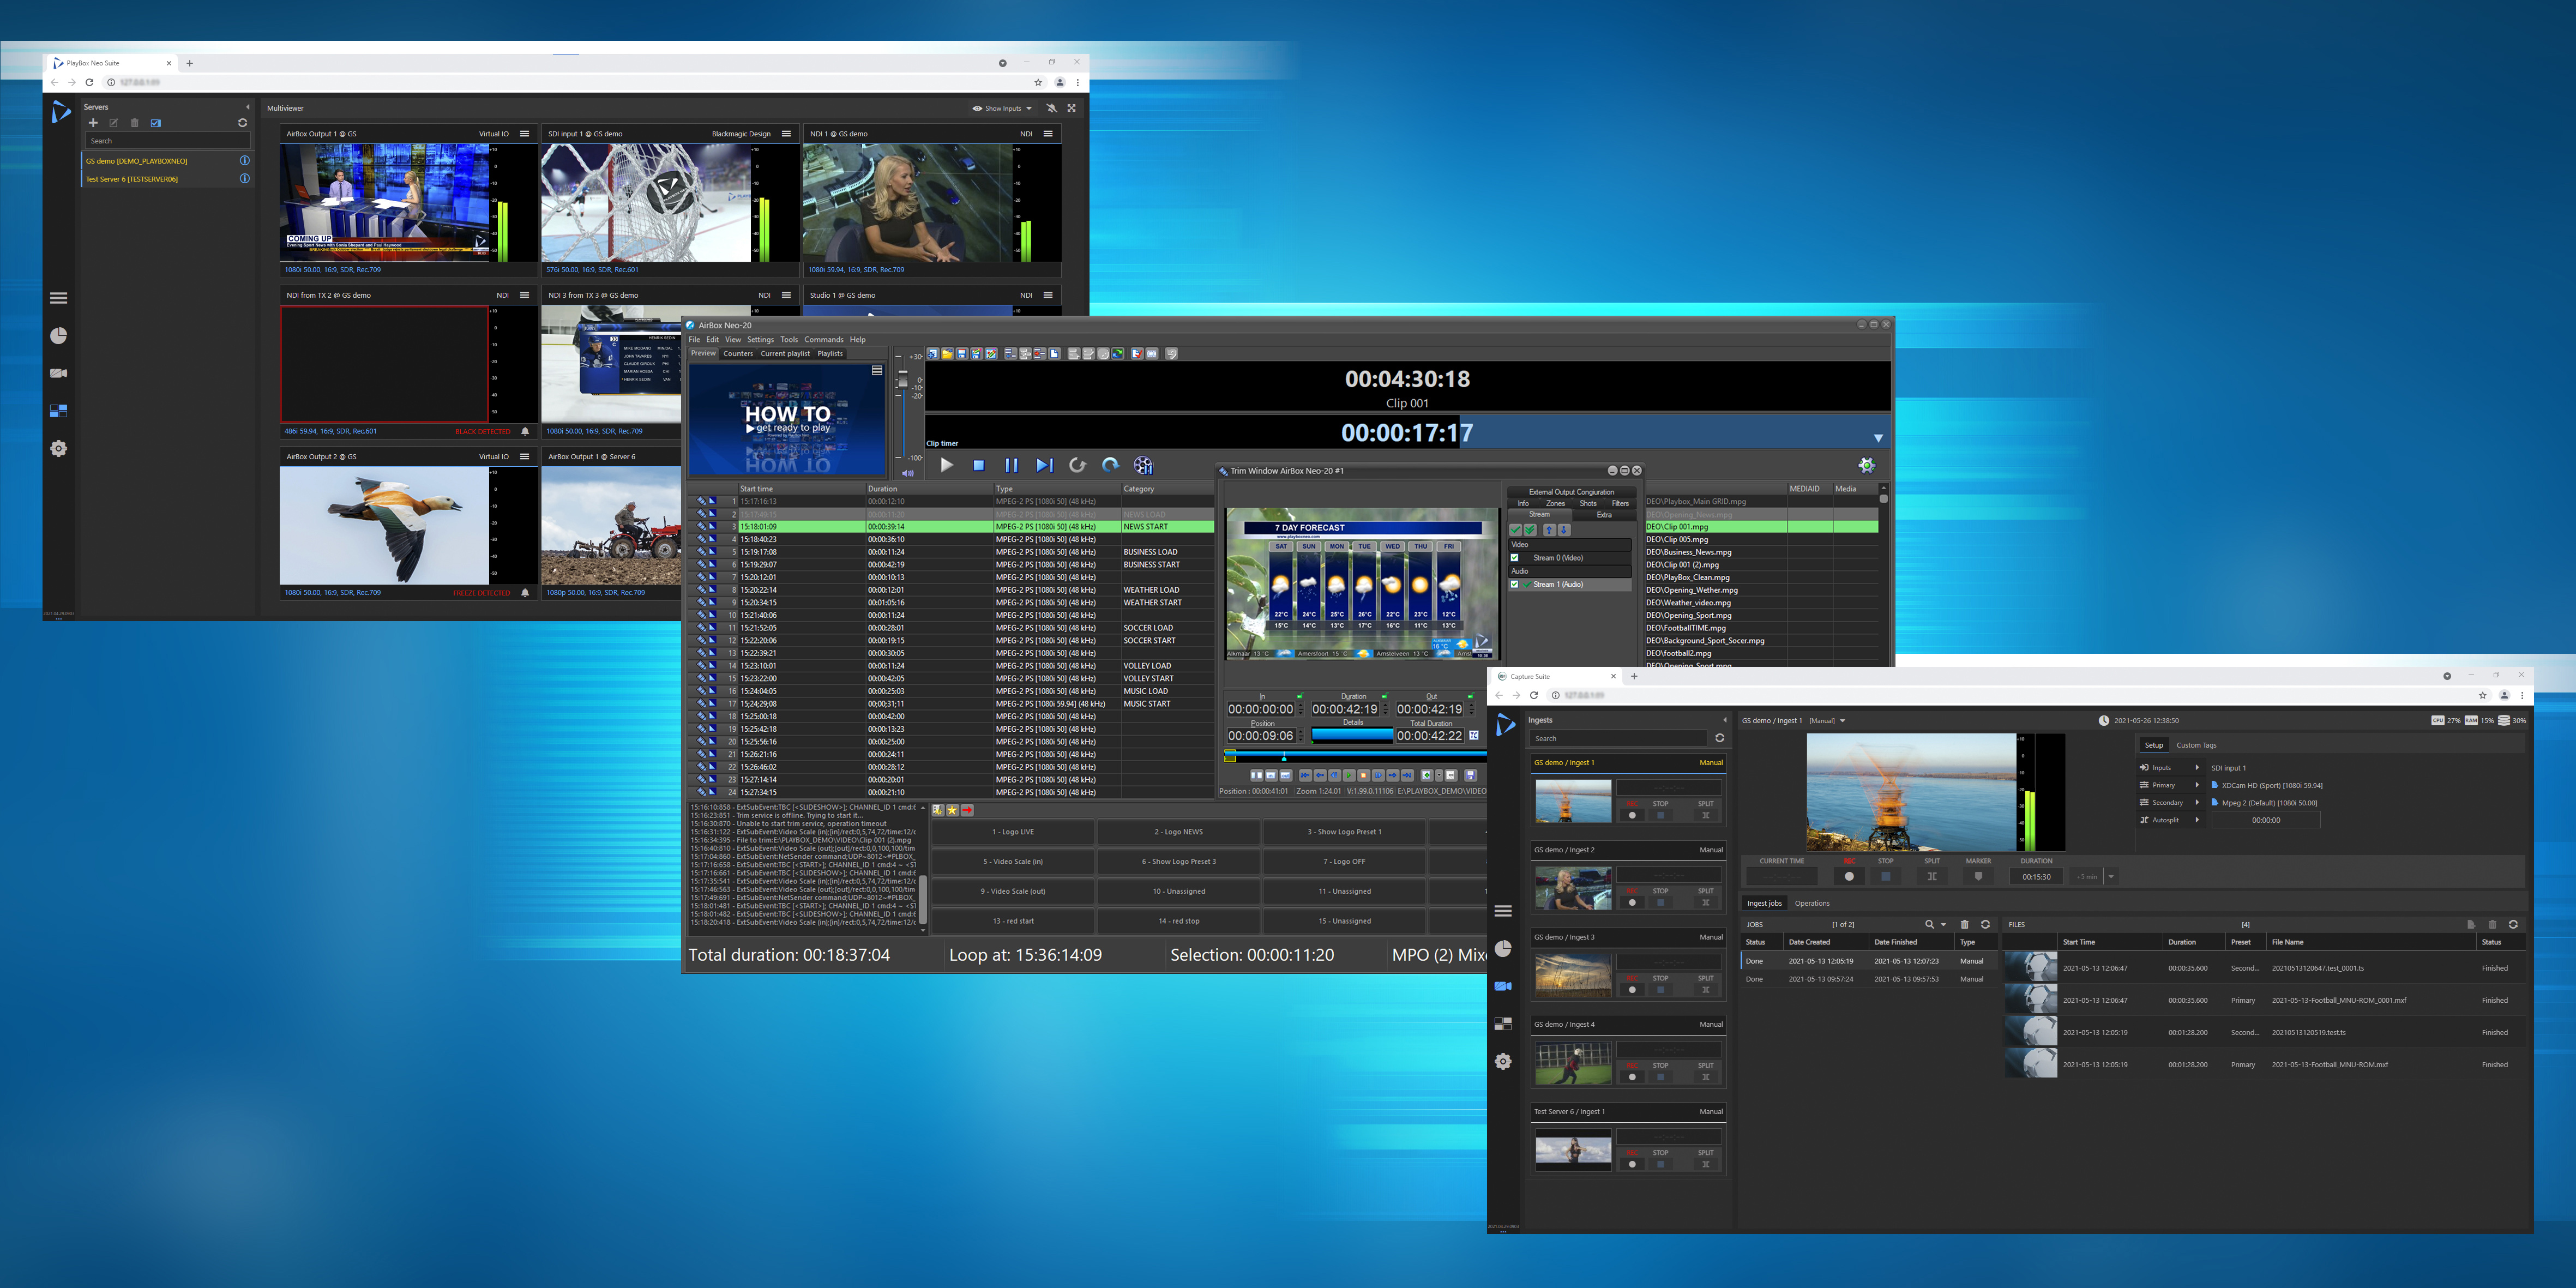Refresh the Servers list
The width and height of the screenshot is (2576, 1288).
click(242, 123)
